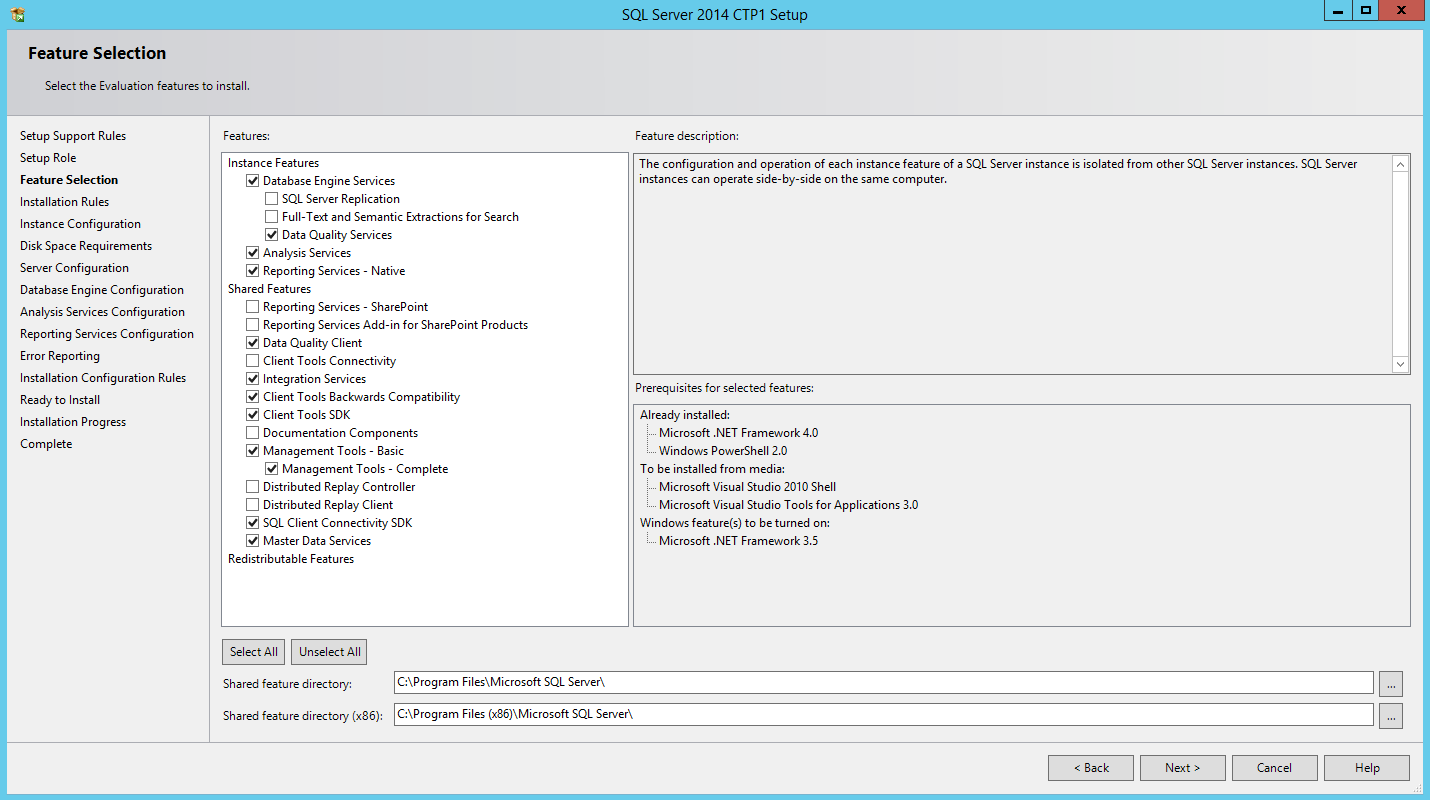Image resolution: width=1430 pixels, height=800 pixels.
Task: Click the Unselect All button
Action: click(329, 652)
